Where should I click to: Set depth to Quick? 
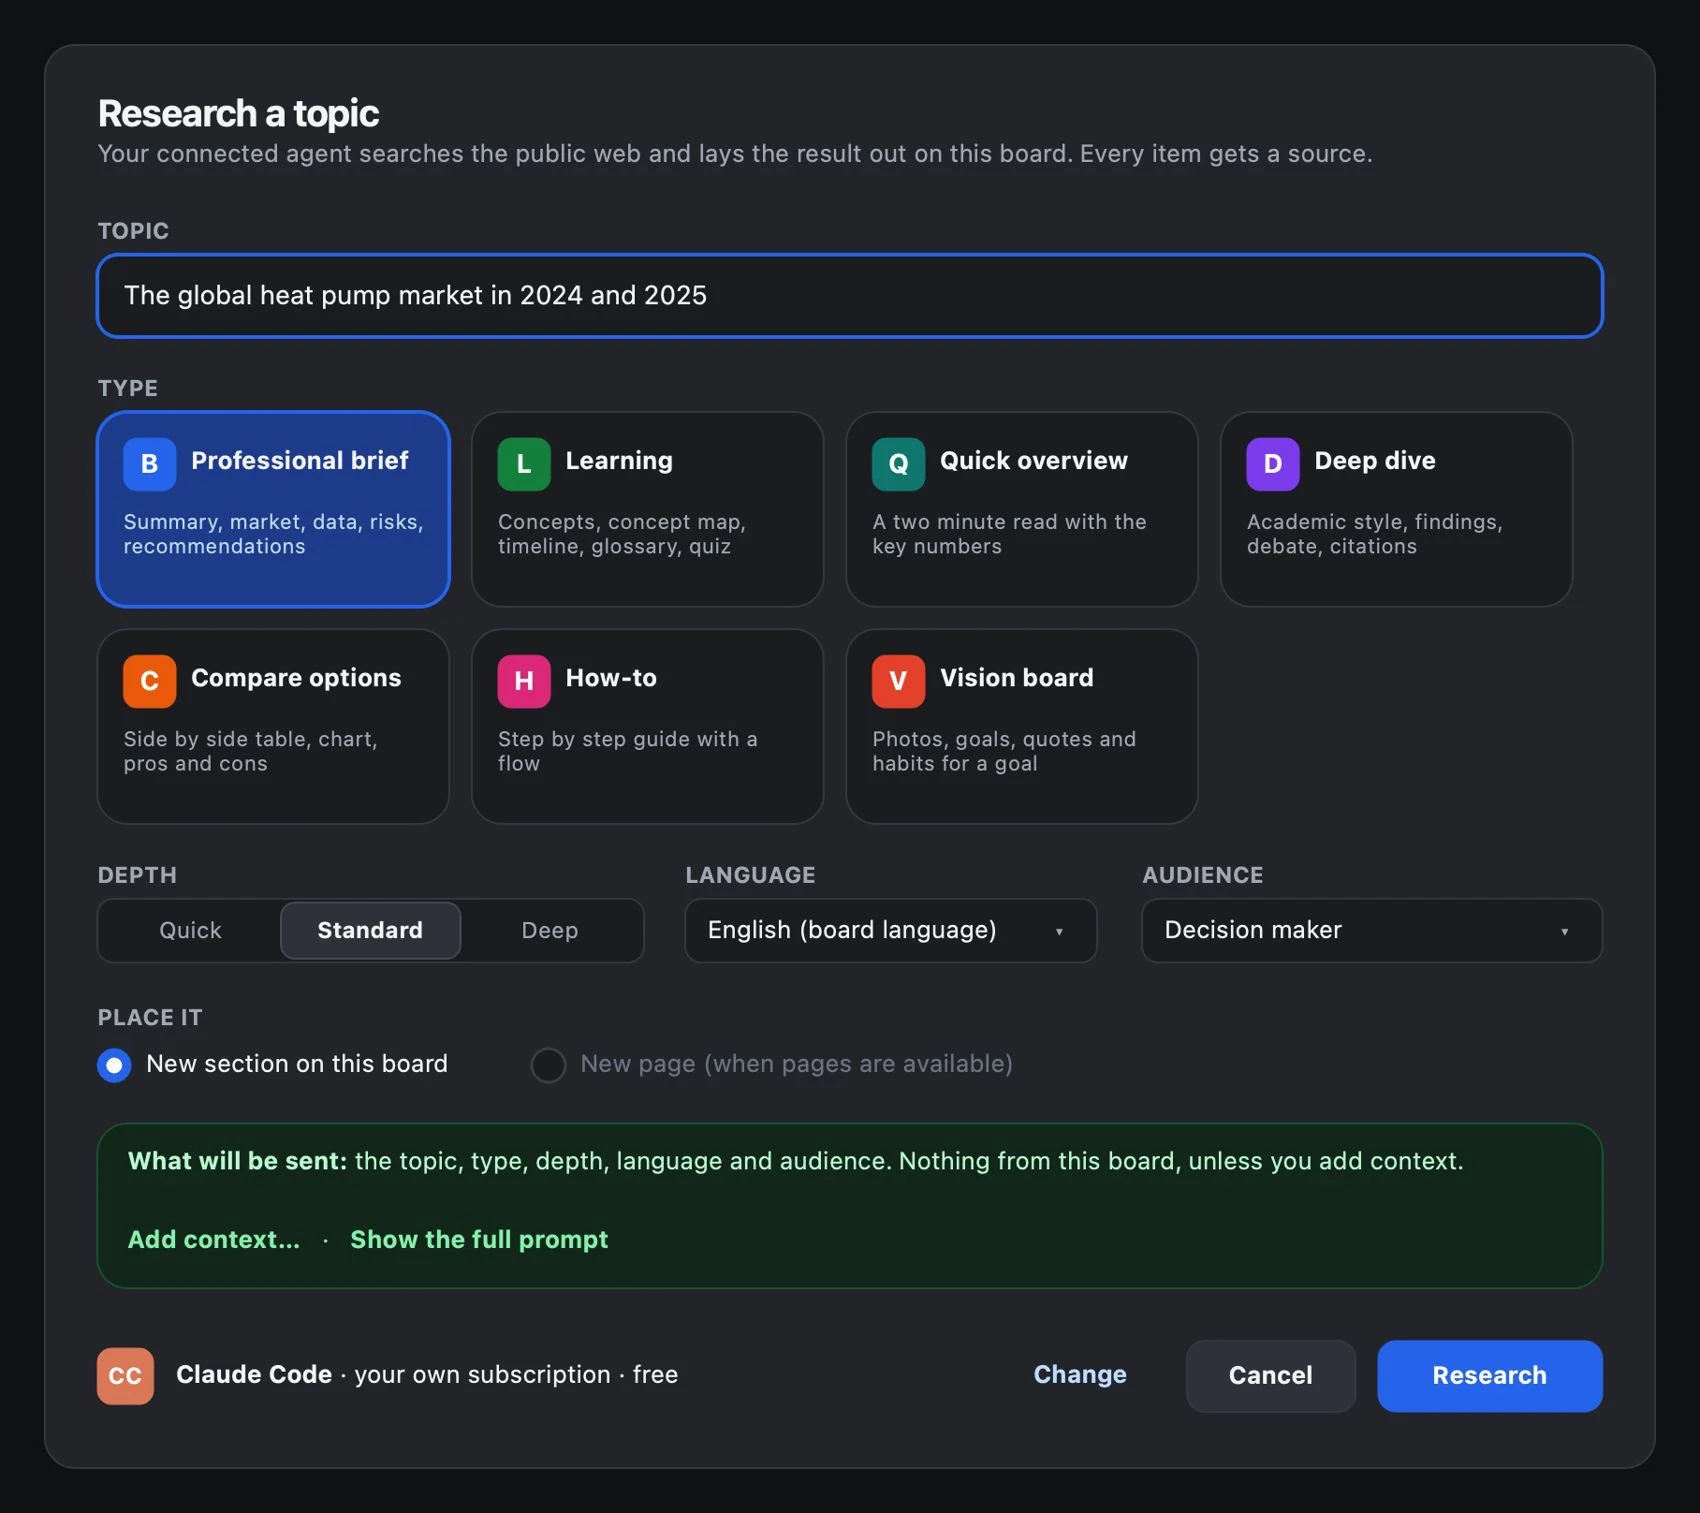190,930
